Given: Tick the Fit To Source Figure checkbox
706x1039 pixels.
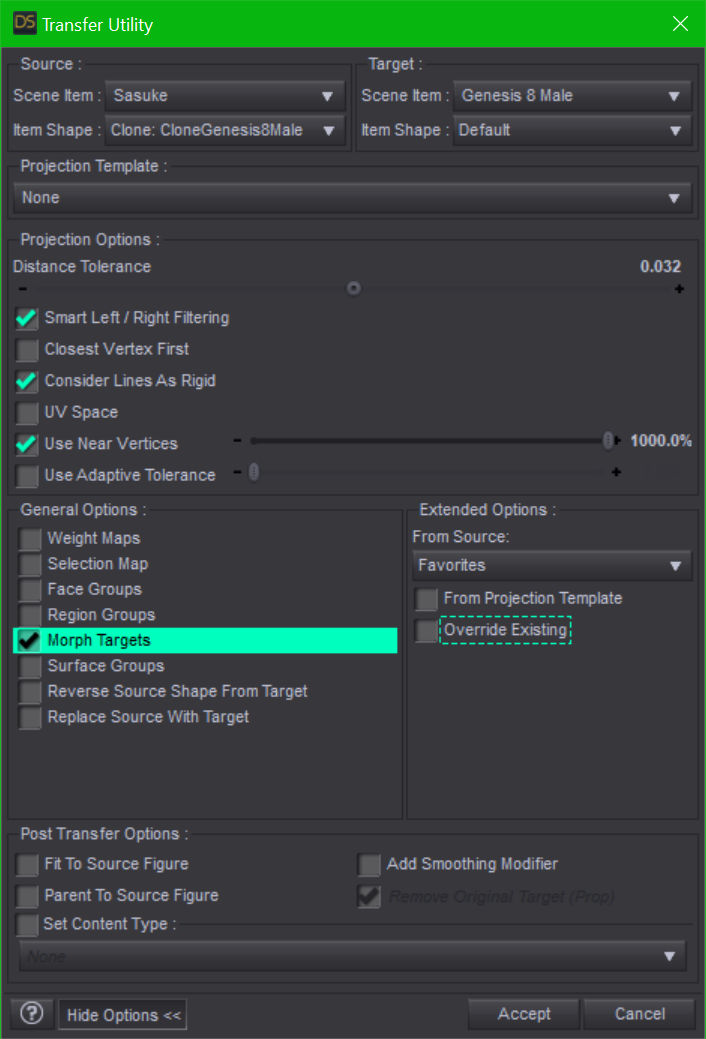Looking at the screenshot, I should click(x=27, y=865).
